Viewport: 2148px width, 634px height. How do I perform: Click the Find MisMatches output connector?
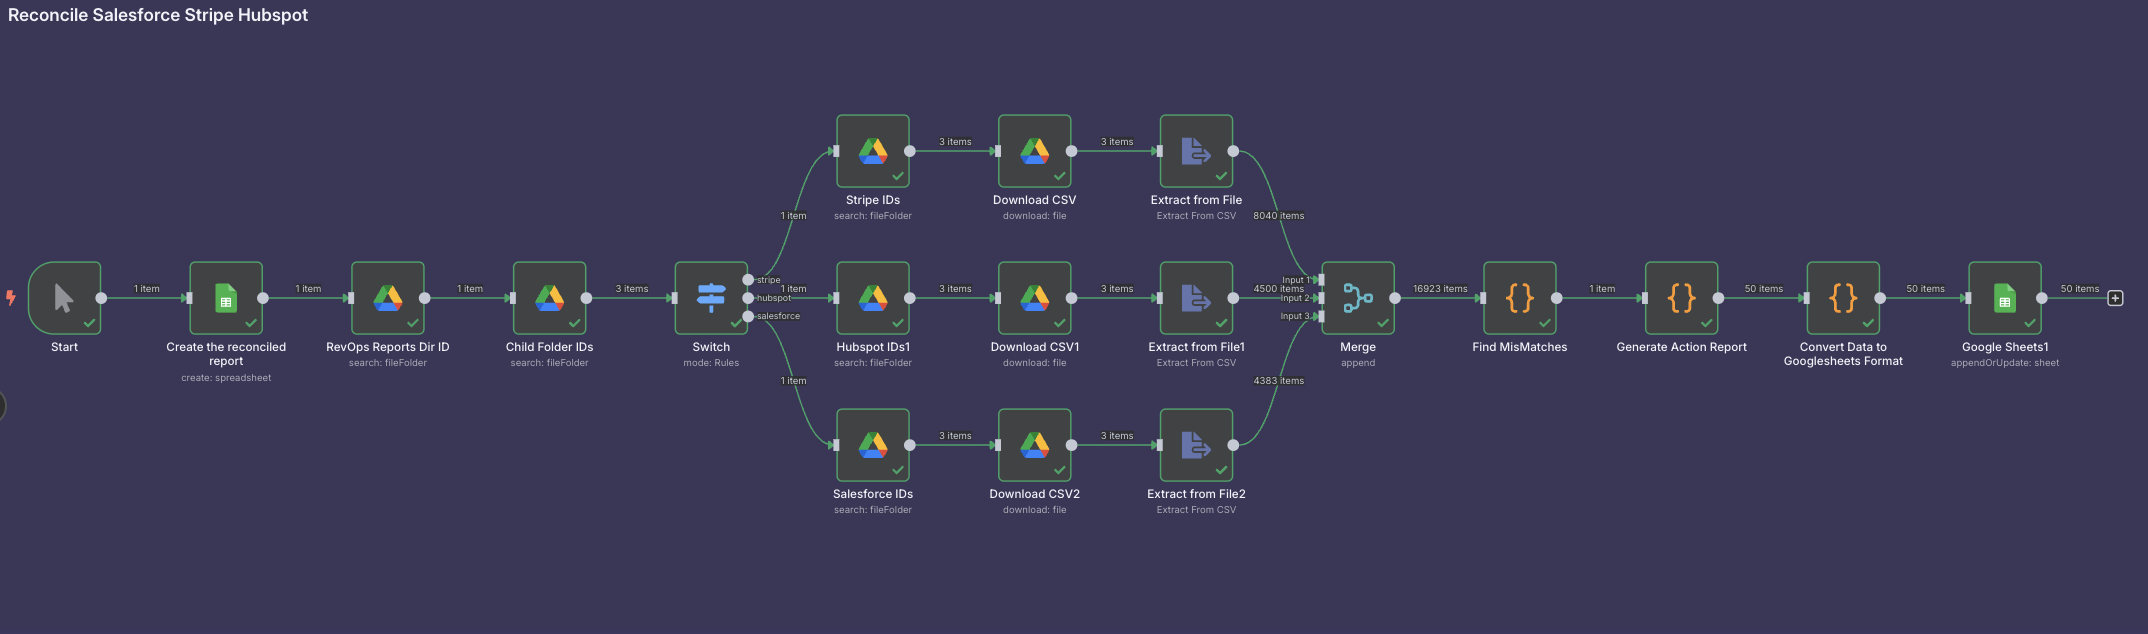tap(1557, 298)
